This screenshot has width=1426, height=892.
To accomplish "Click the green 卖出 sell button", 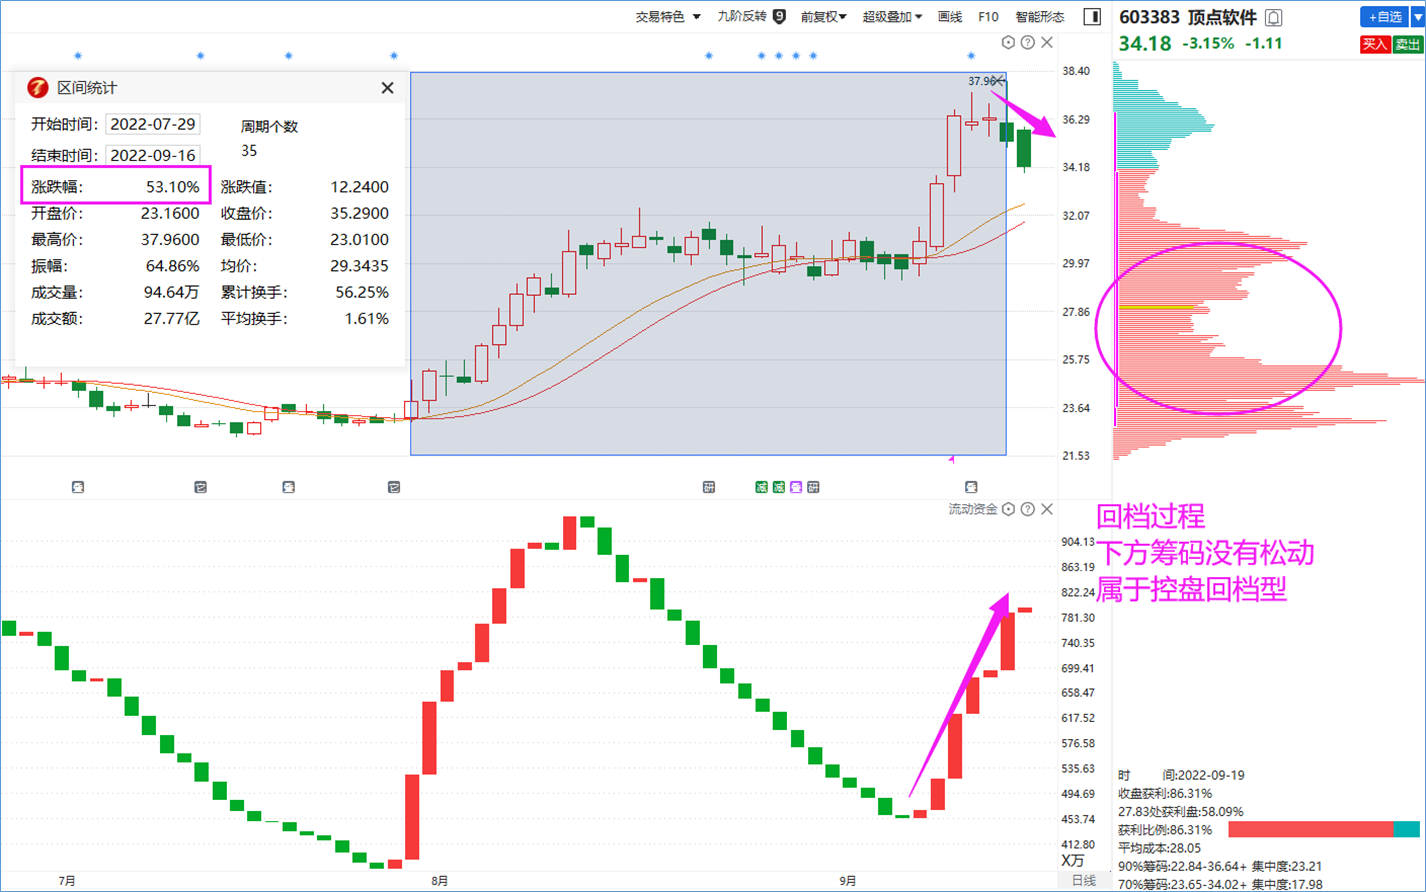I will [1407, 44].
